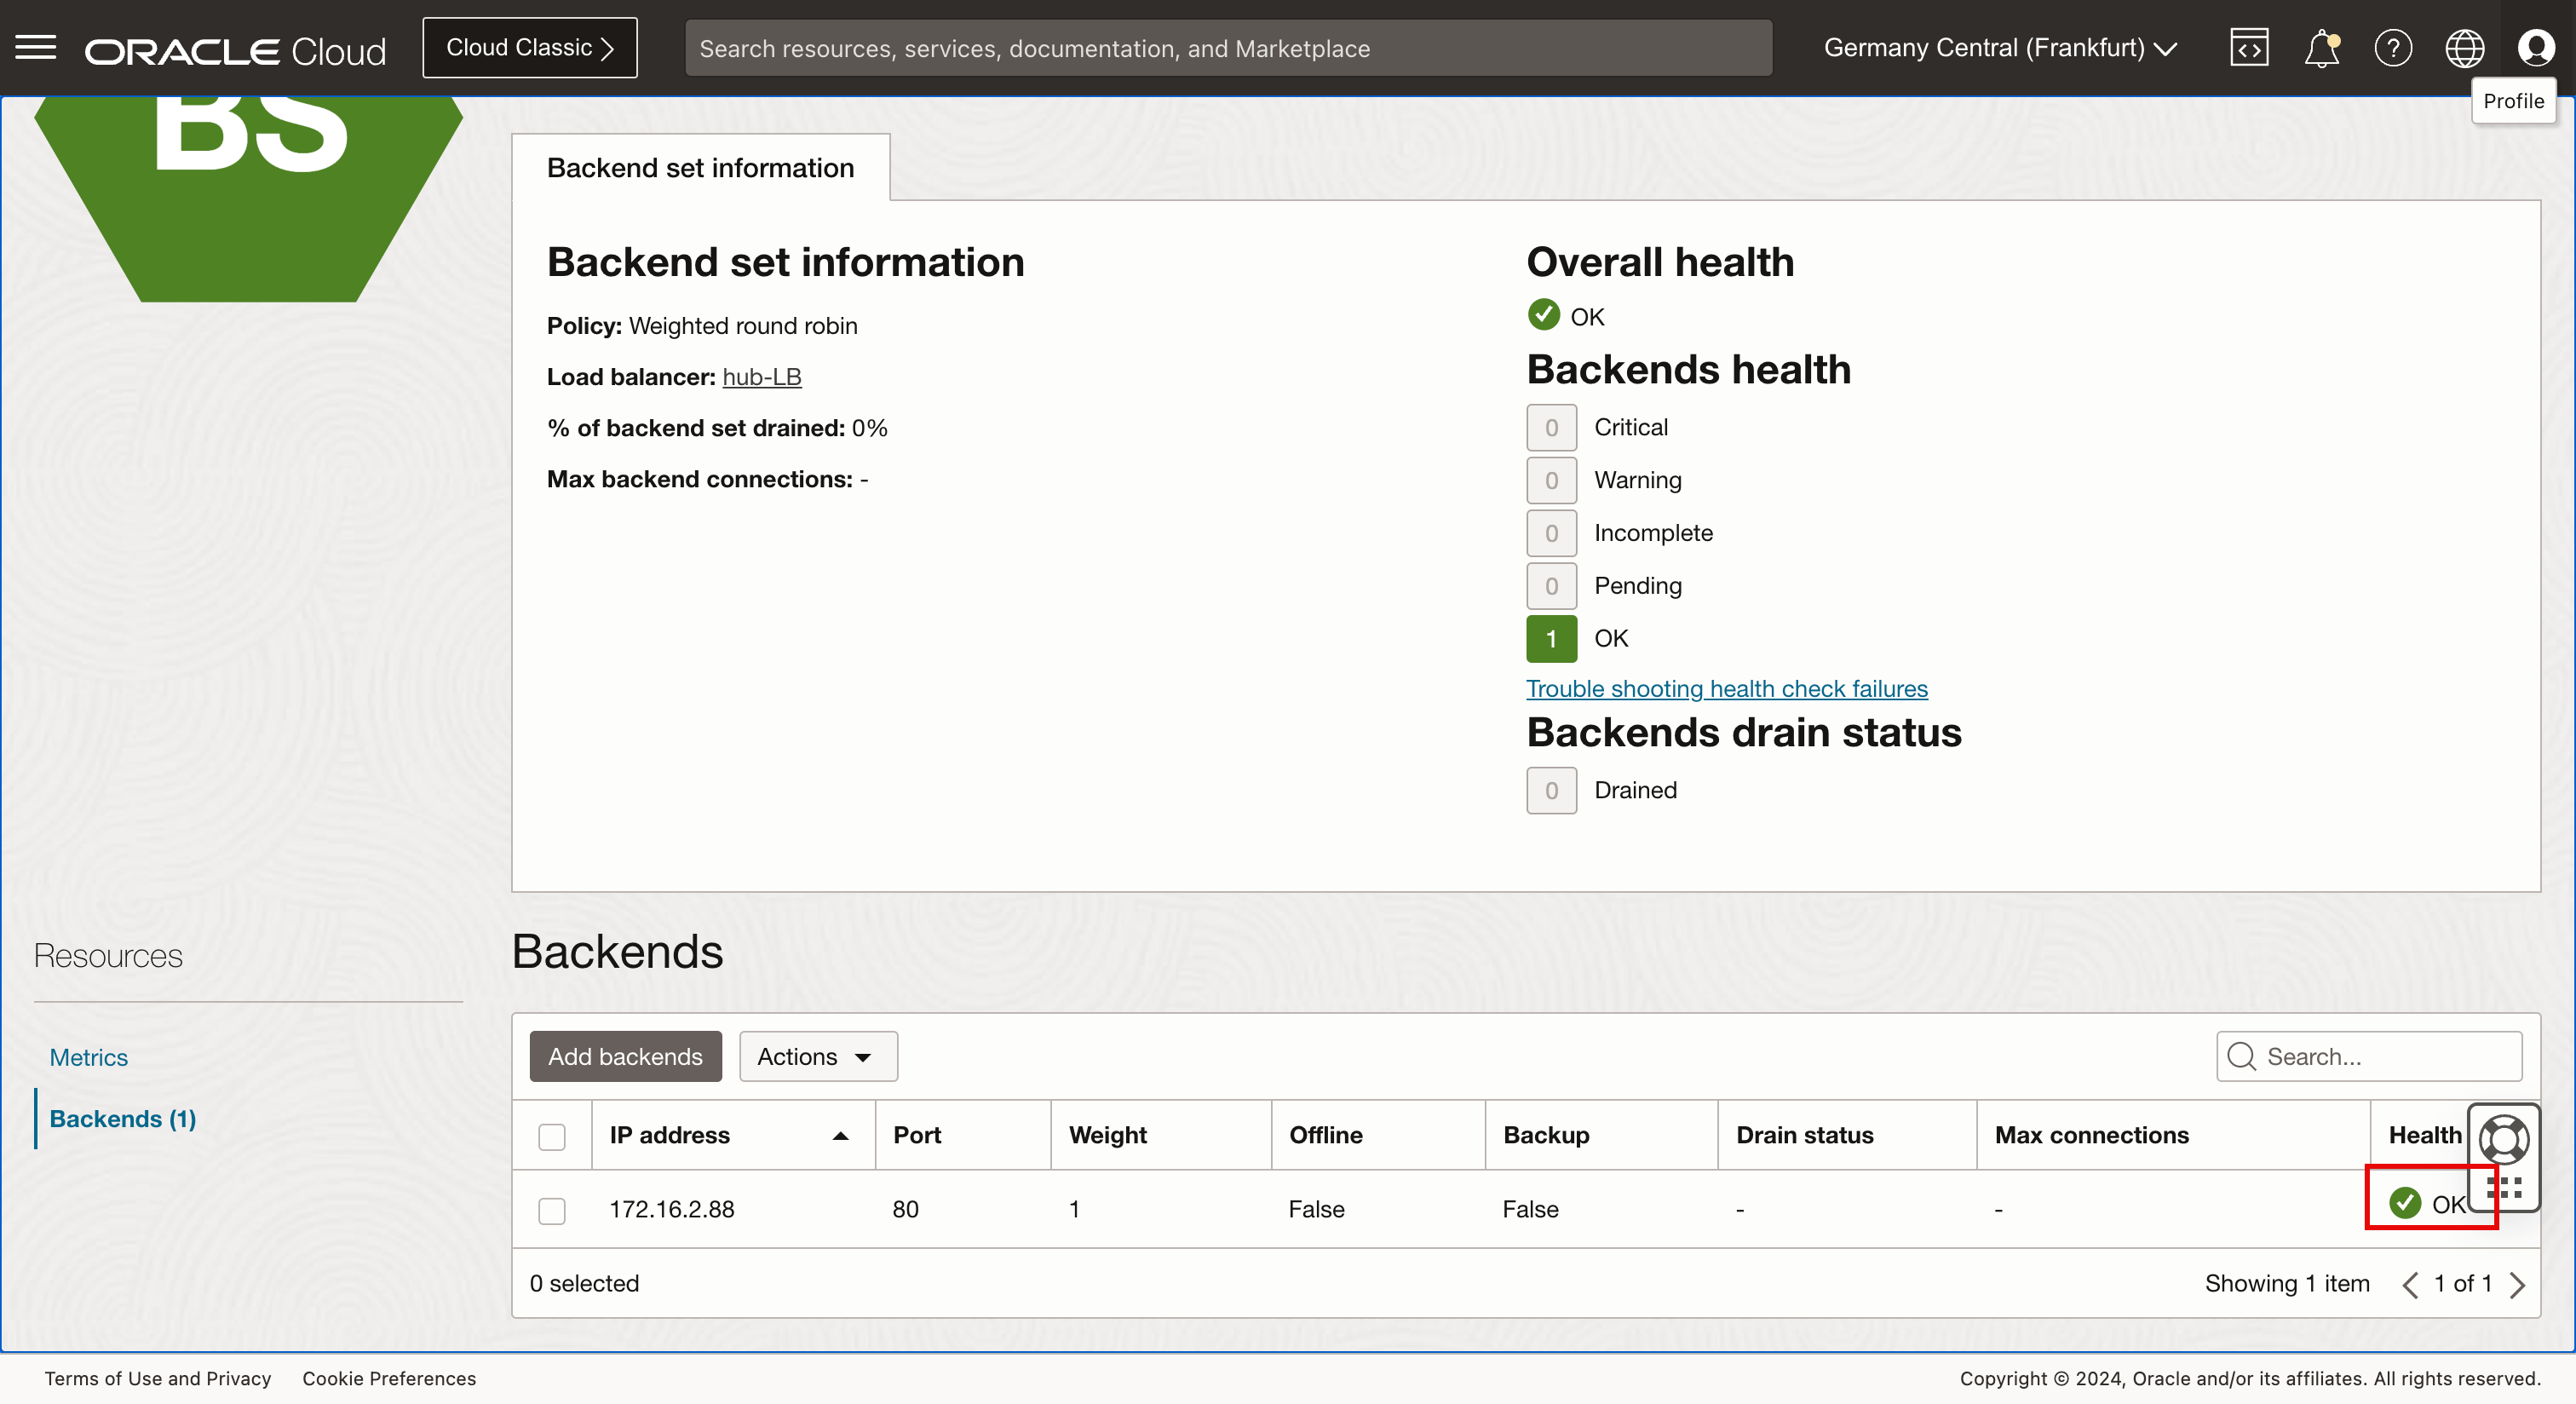Image resolution: width=2576 pixels, height=1404 pixels.
Task: Open the hub-LB load balancer link
Action: [761, 377]
